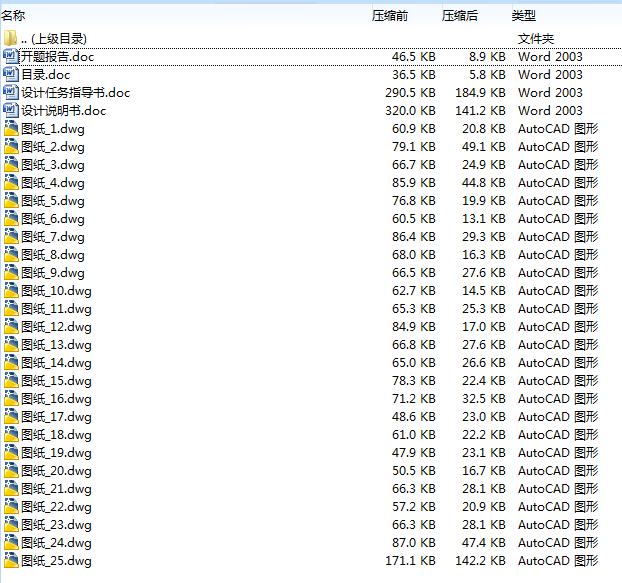
Task: Click the AutoCAD icon for 图纸_19.dwg
Action: pyautogui.click(x=11, y=453)
